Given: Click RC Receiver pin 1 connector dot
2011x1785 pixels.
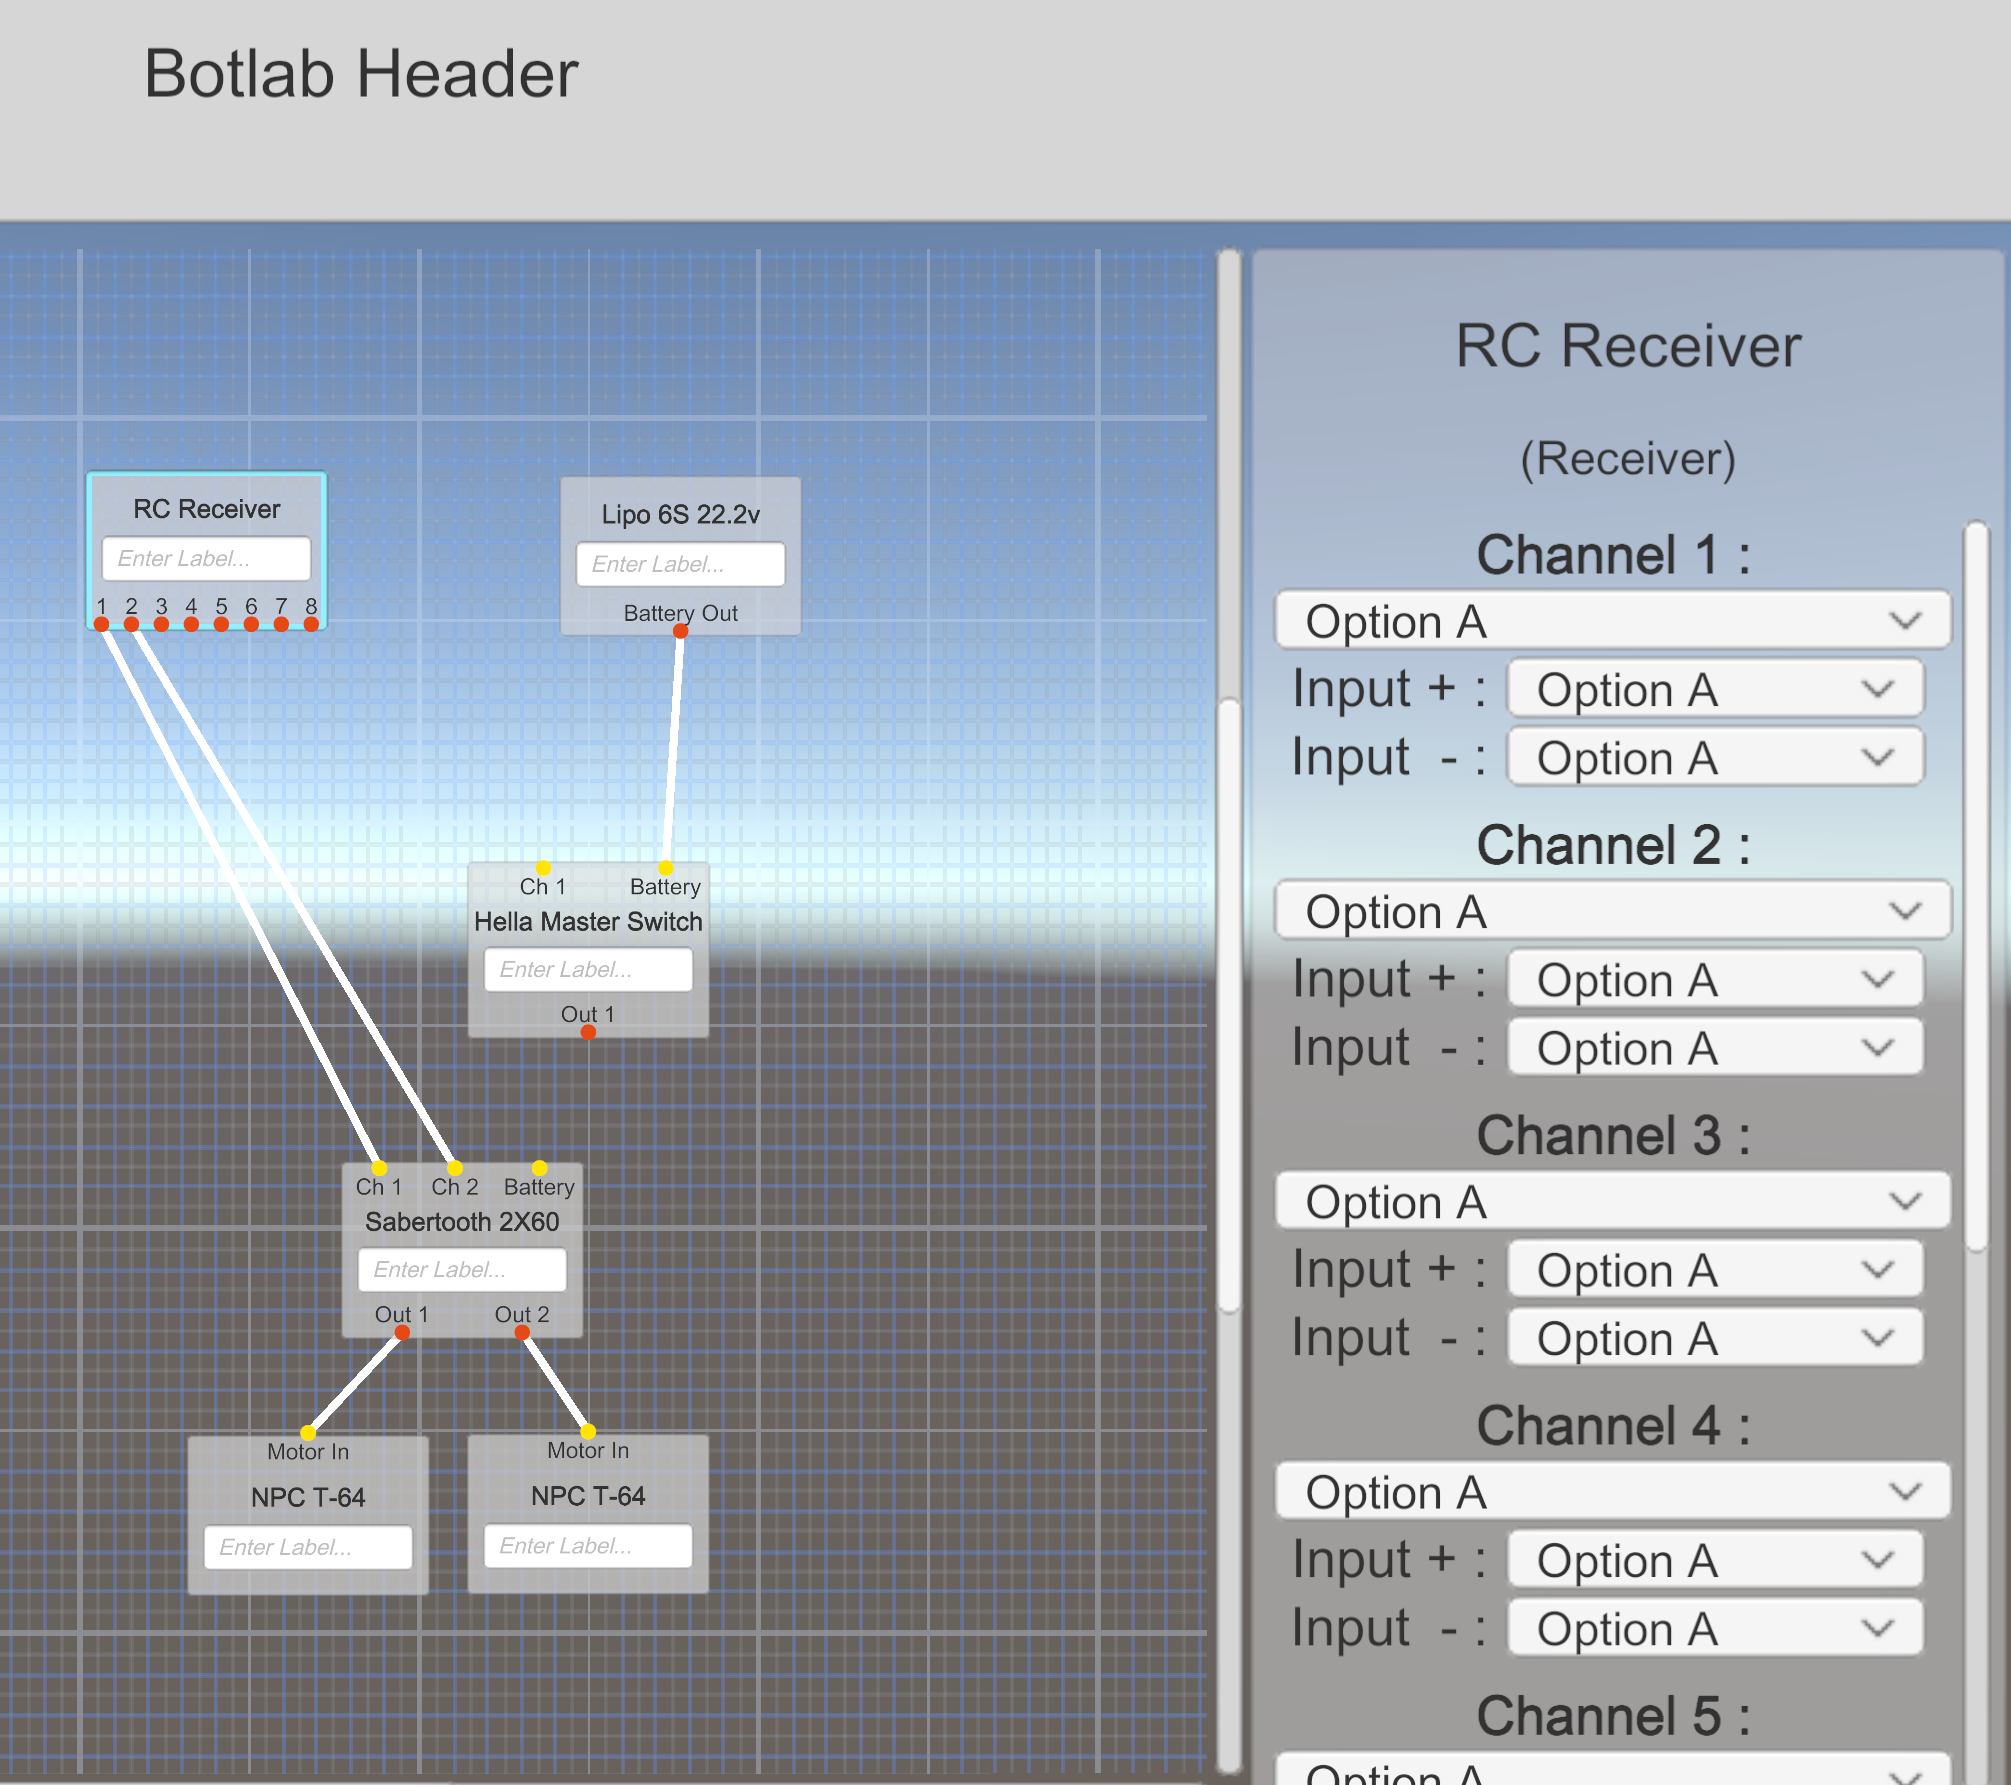Looking at the screenshot, I should (101, 624).
